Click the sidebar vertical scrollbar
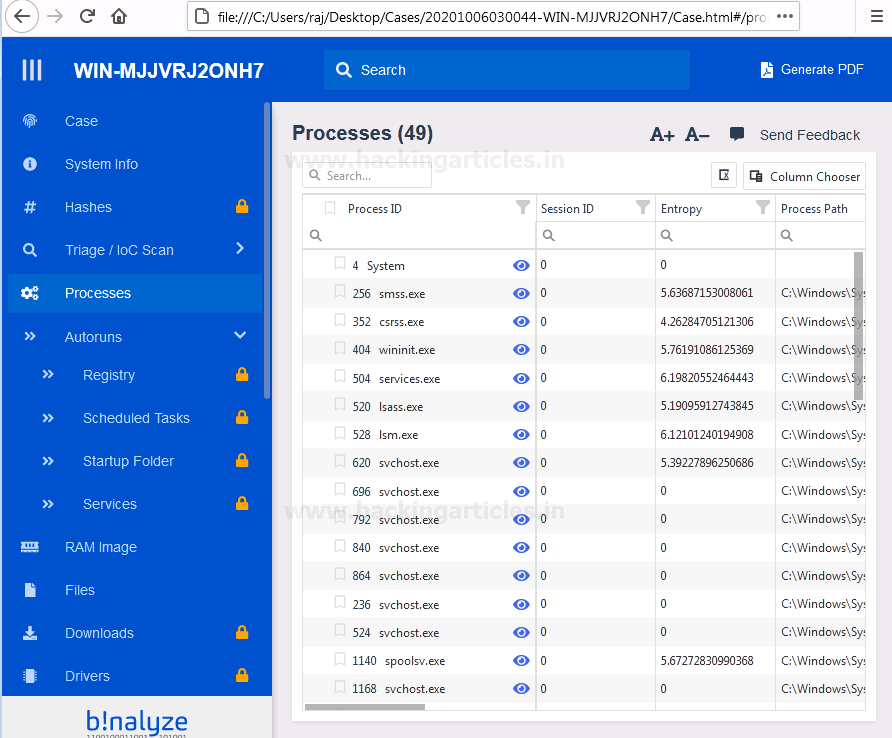This screenshot has width=892, height=738. tap(267, 250)
